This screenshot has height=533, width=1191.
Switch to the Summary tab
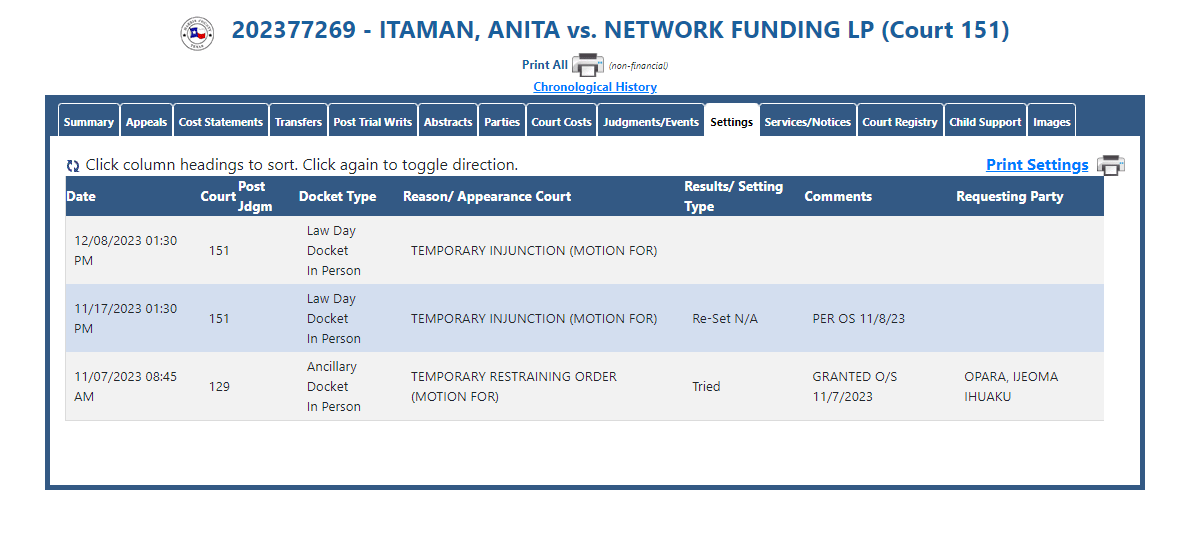click(x=89, y=121)
